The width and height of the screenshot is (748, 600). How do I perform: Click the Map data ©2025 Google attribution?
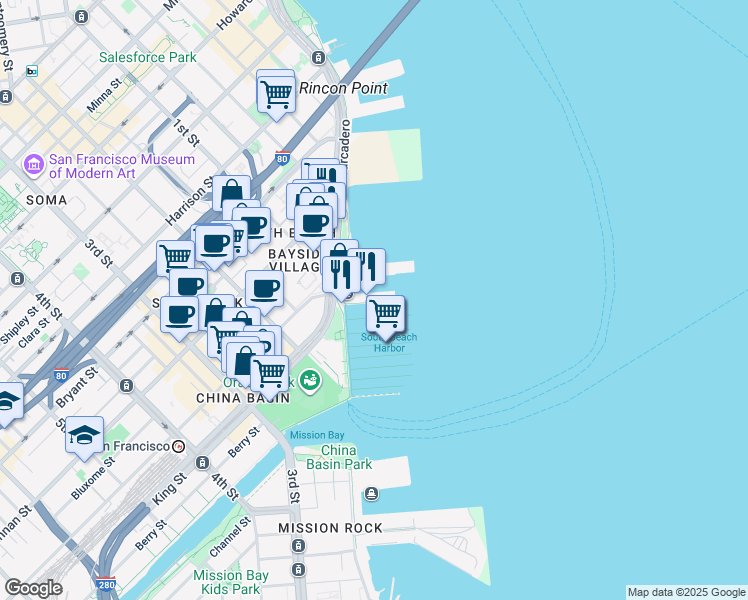(x=685, y=592)
